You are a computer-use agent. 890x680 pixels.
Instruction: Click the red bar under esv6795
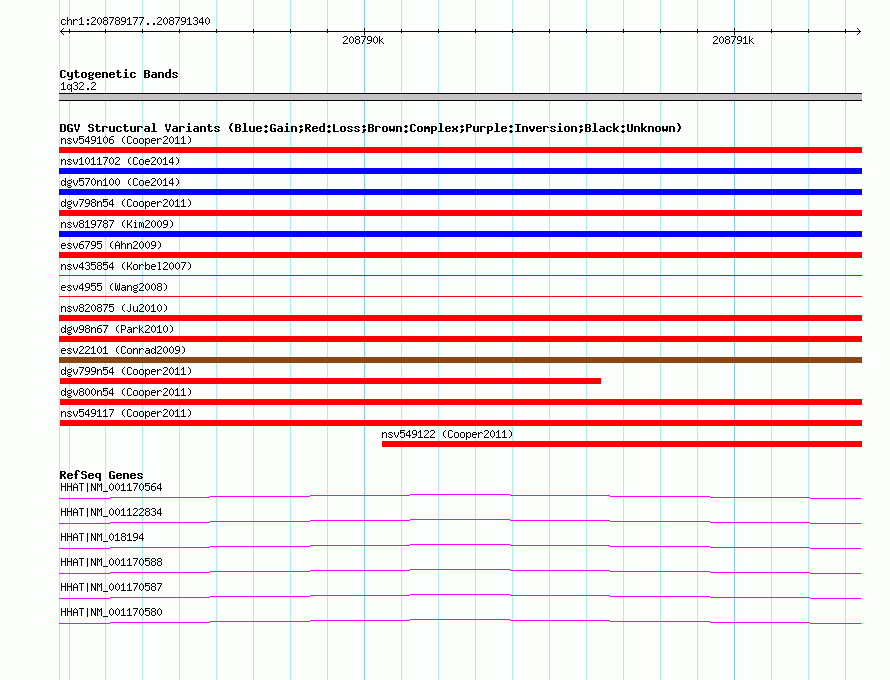[x=460, y=255]
